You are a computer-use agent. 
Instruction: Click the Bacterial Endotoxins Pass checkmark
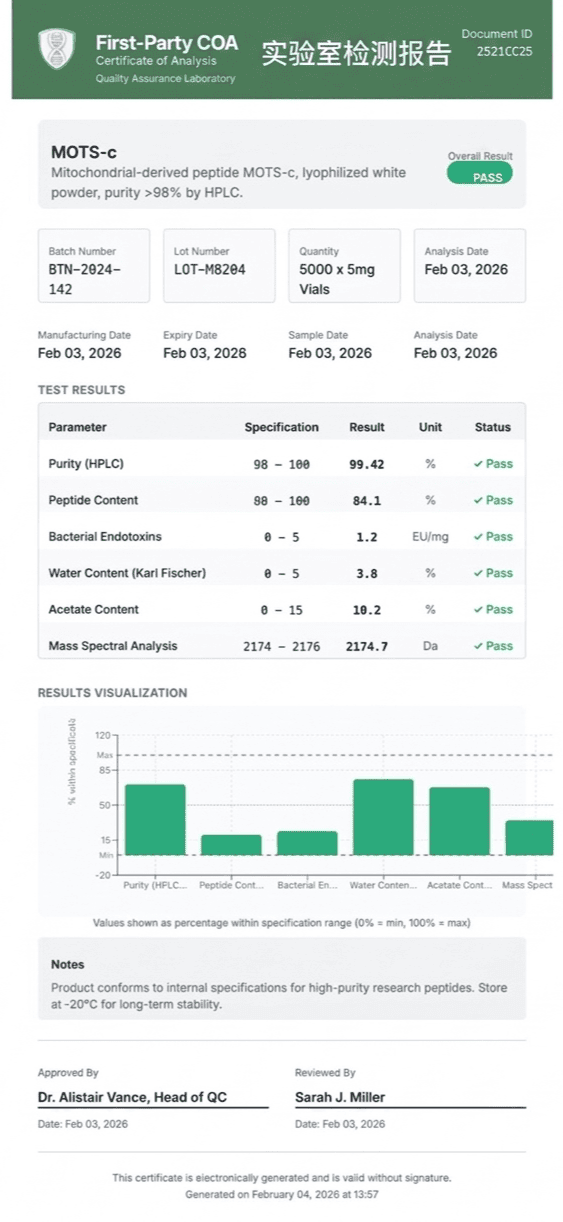pos(478,537)
